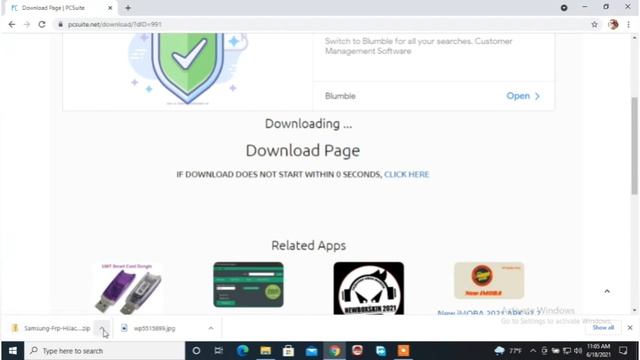Click the scroll-to-top arrow on the page

[607, 291]
